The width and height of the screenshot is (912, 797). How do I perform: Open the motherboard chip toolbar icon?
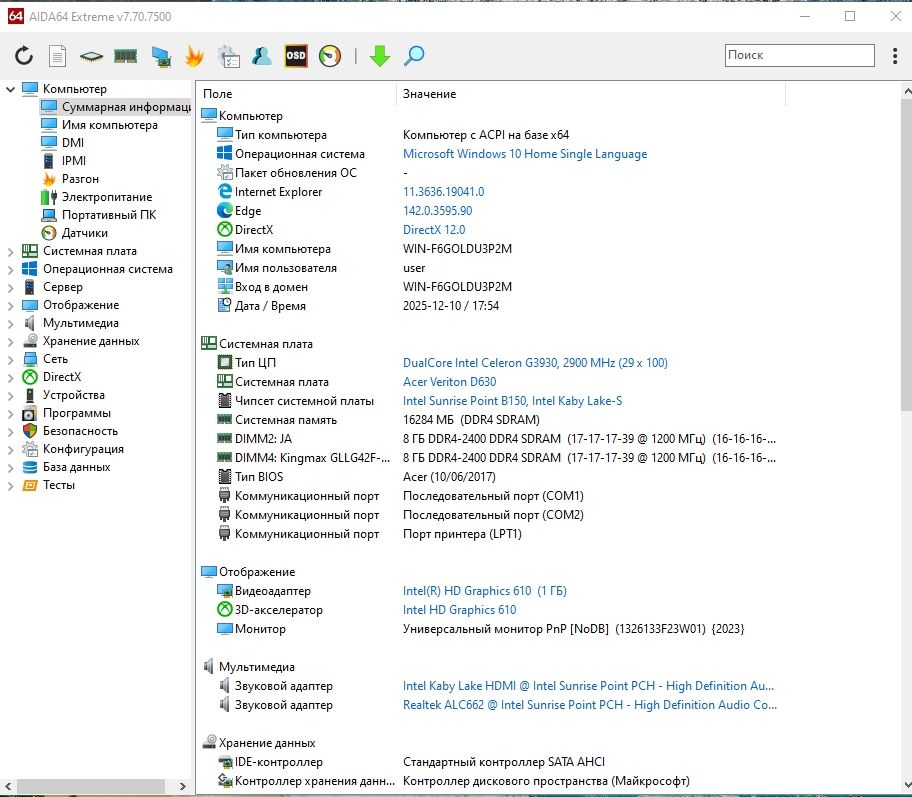91,56
